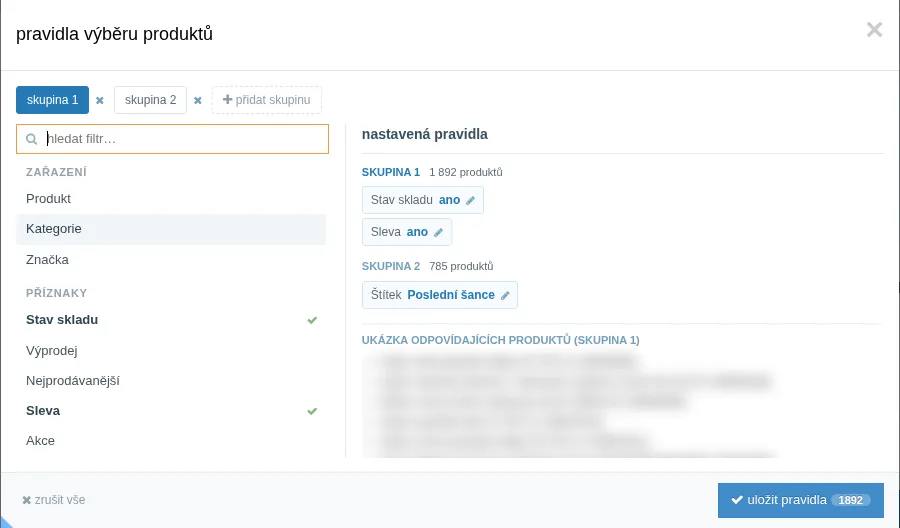Viewport: 900px width, 528px height.
Task: Select the Značka filter
Action: coord(171,260)
